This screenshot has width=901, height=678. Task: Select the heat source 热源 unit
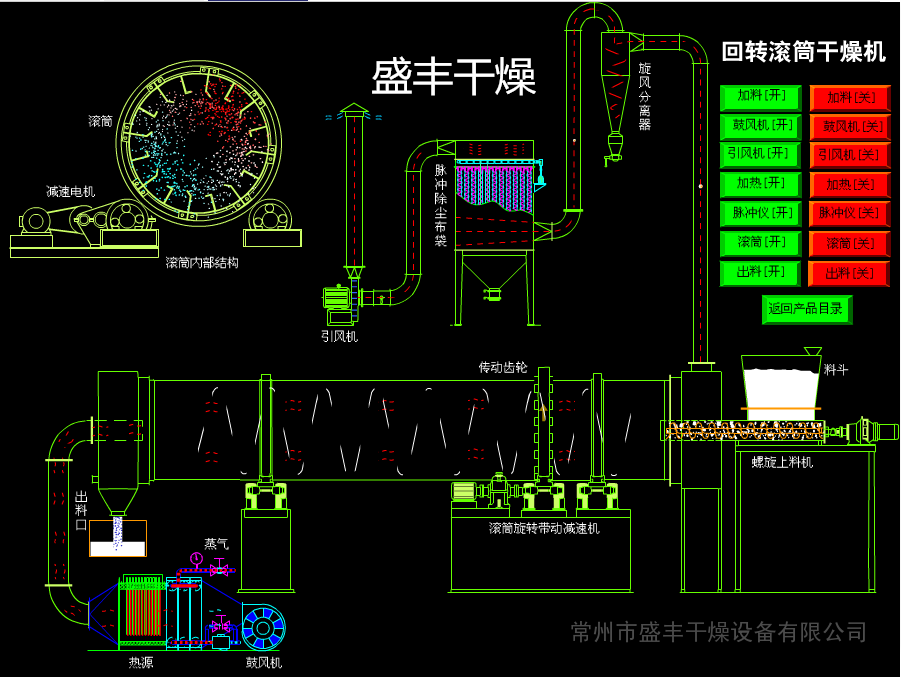coord(142,612)
